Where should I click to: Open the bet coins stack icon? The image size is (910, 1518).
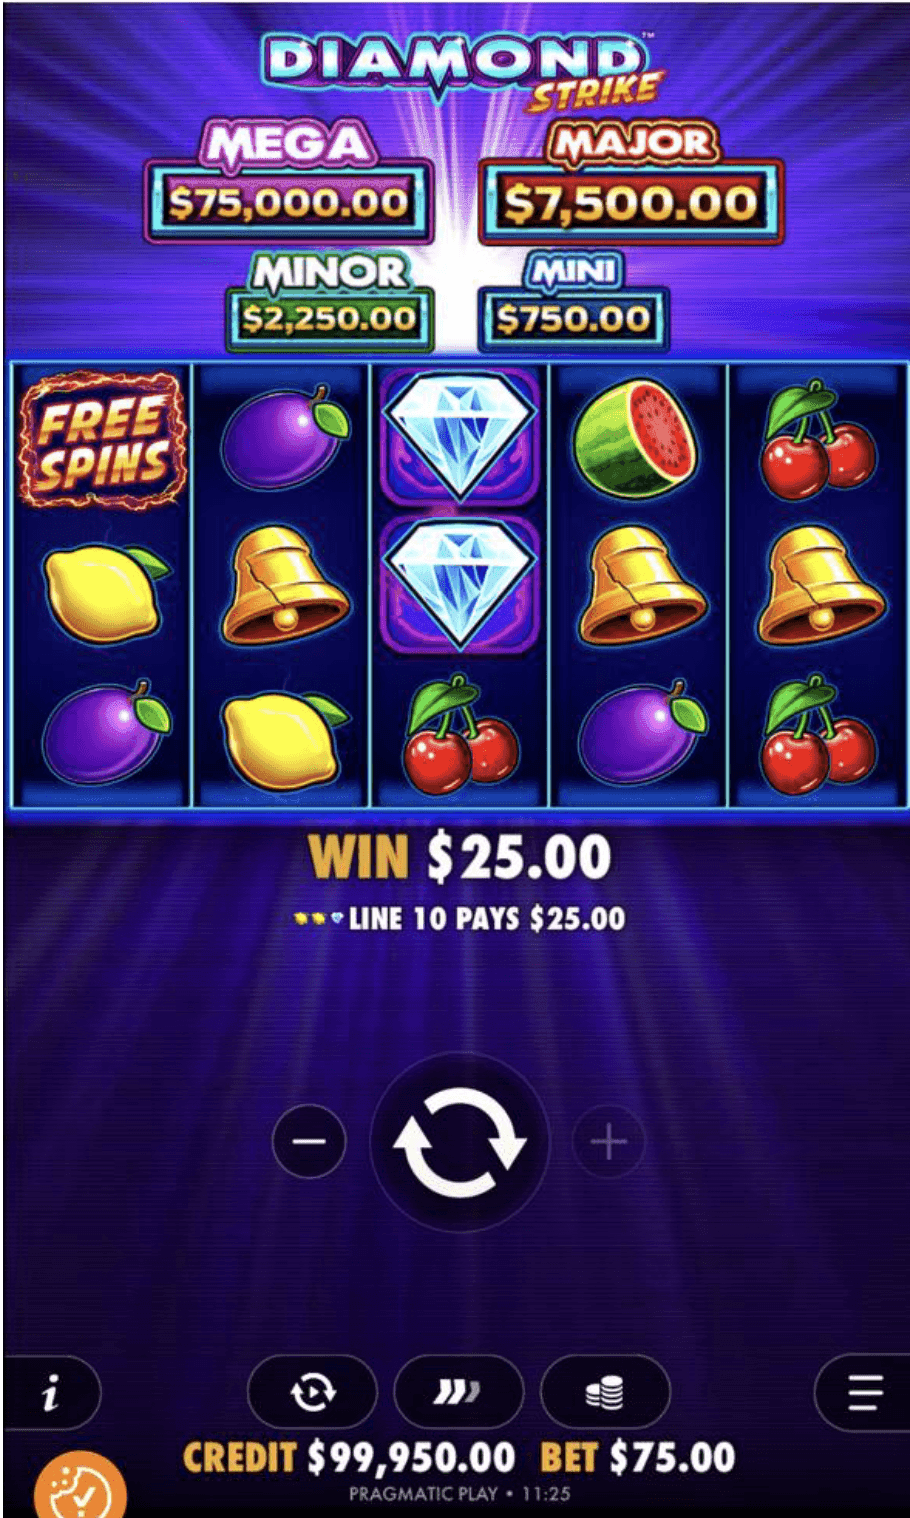[605, 1392]
